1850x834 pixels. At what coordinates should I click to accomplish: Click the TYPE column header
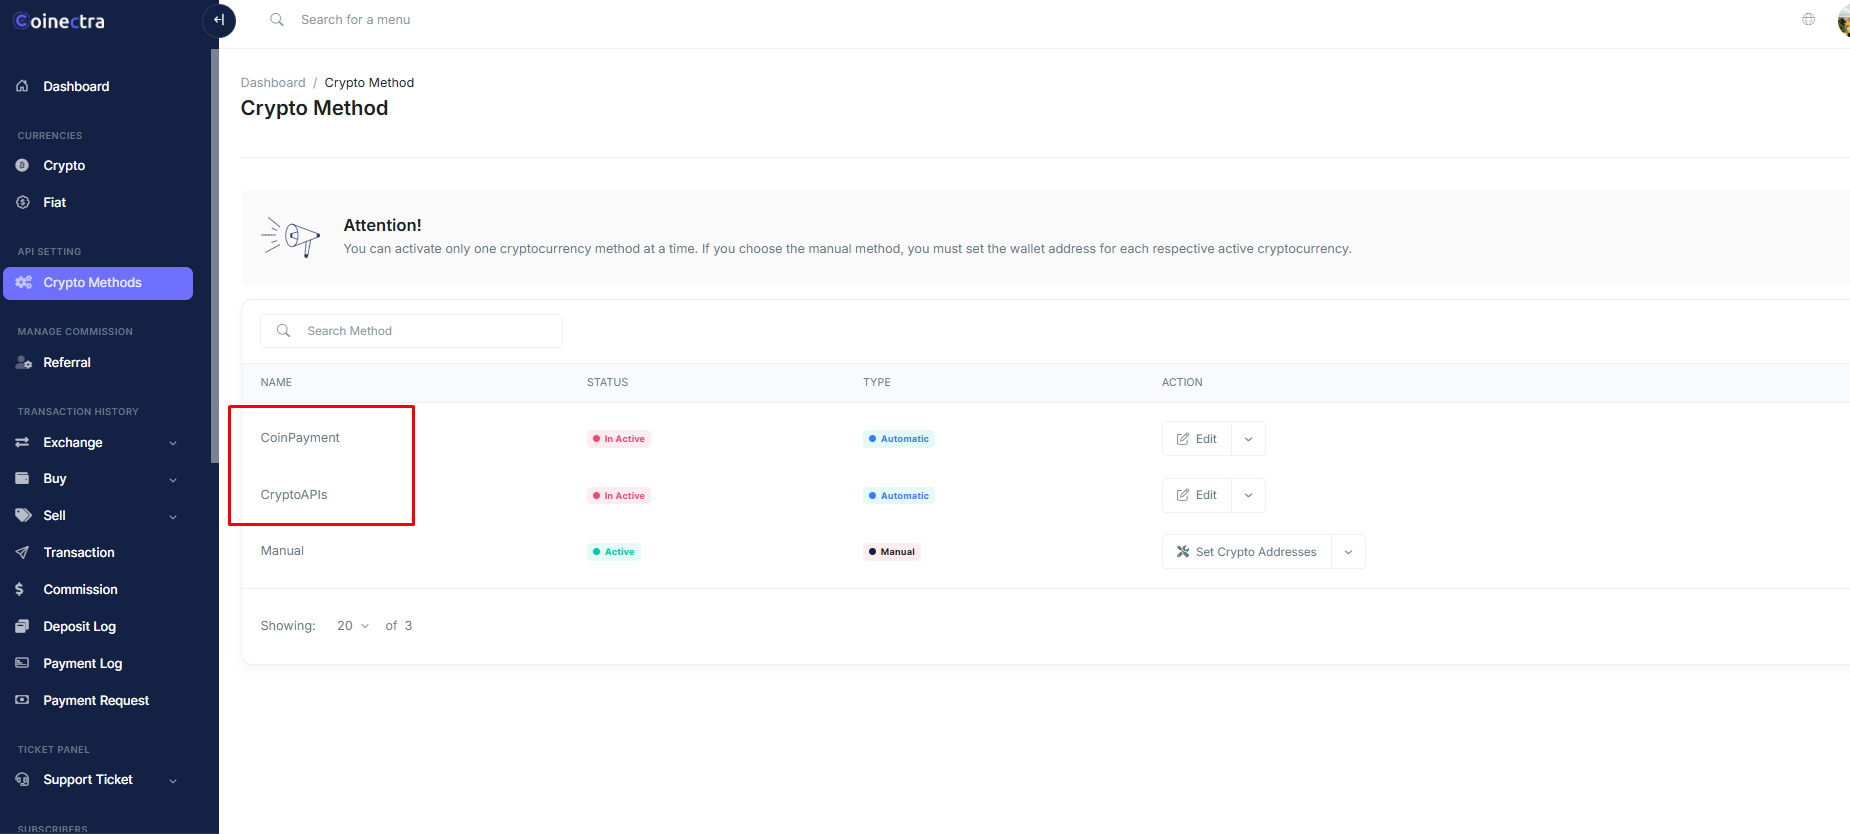(x=877, y=383)
